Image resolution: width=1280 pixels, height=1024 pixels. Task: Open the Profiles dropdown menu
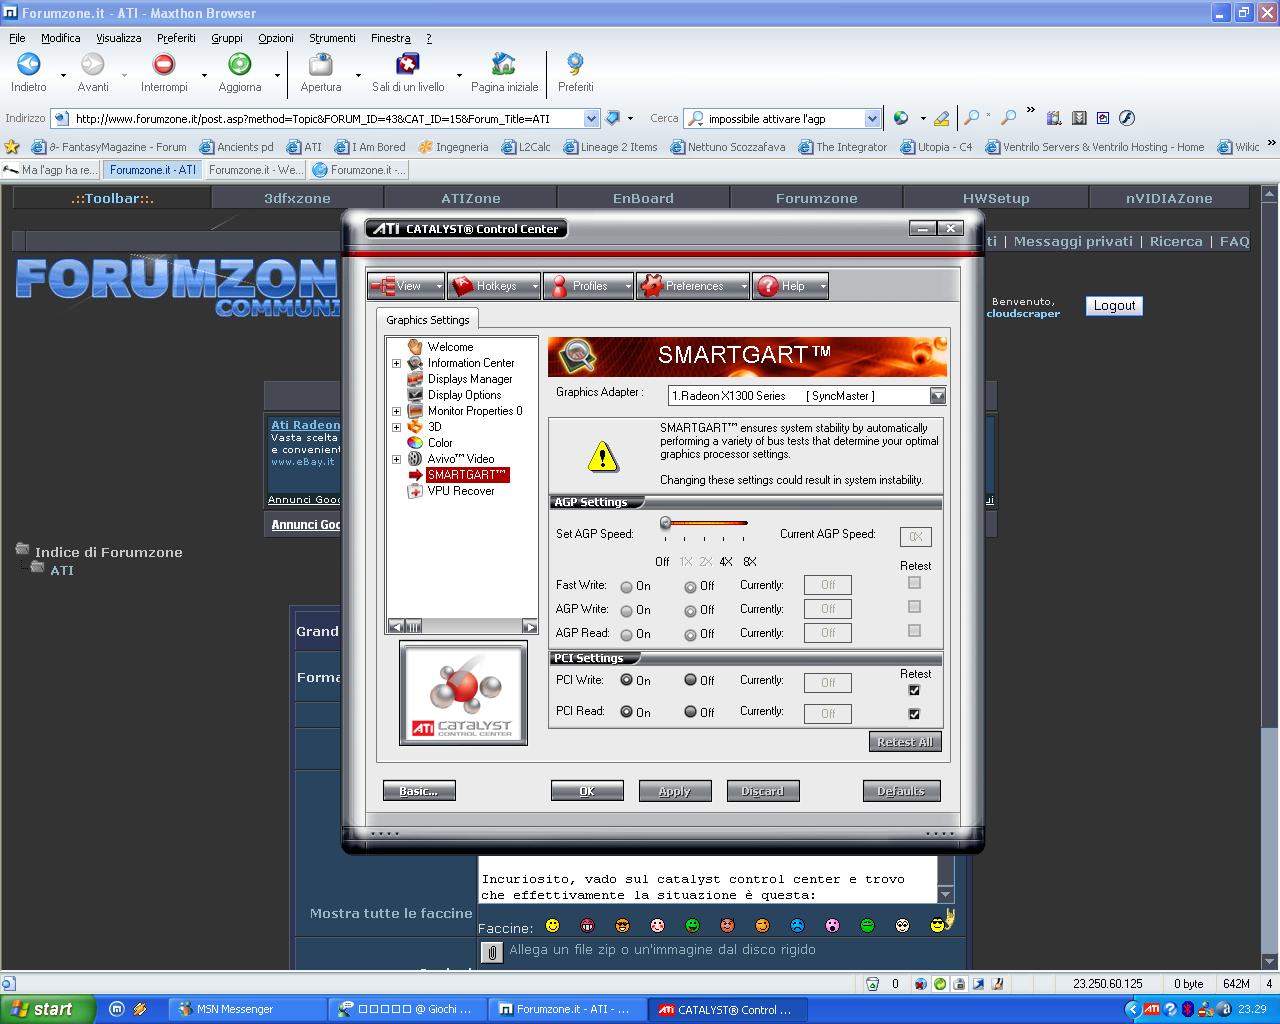588,286
